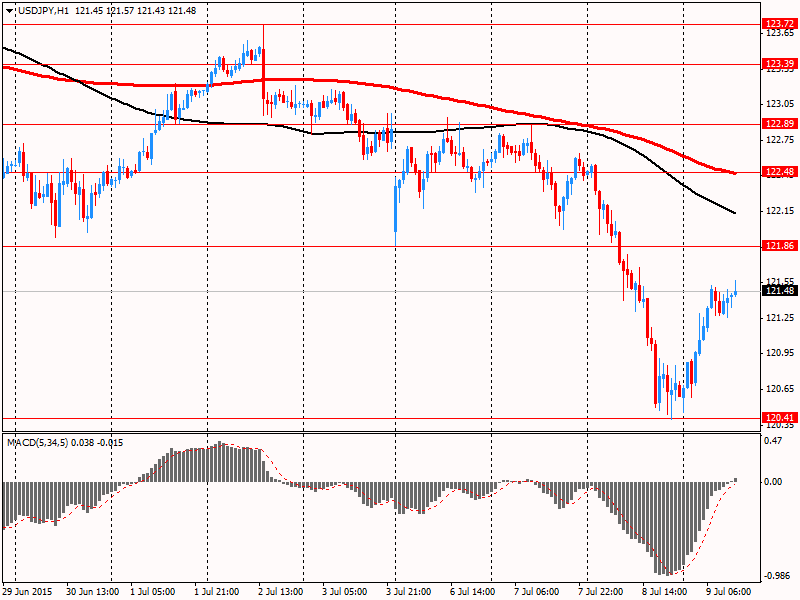Click the 123.39 red price label

tap(780, 64)
